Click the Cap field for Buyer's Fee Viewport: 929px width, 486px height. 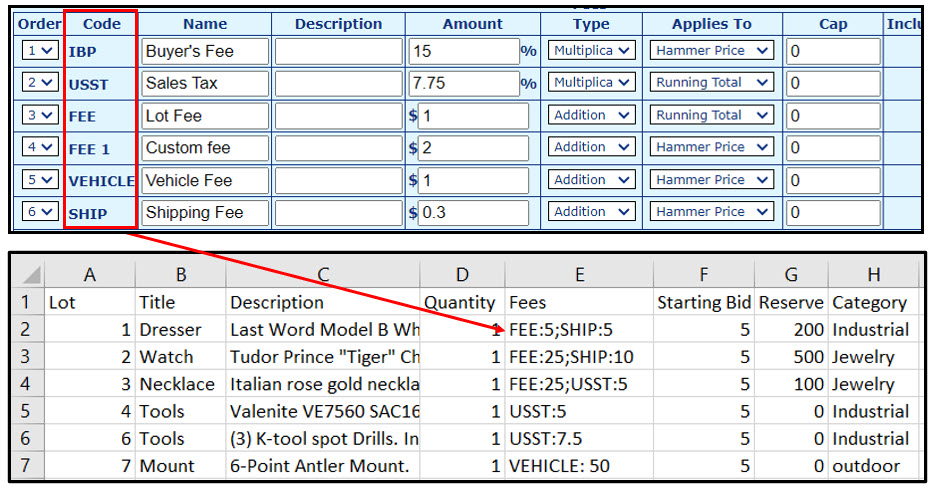coord(833,51)
